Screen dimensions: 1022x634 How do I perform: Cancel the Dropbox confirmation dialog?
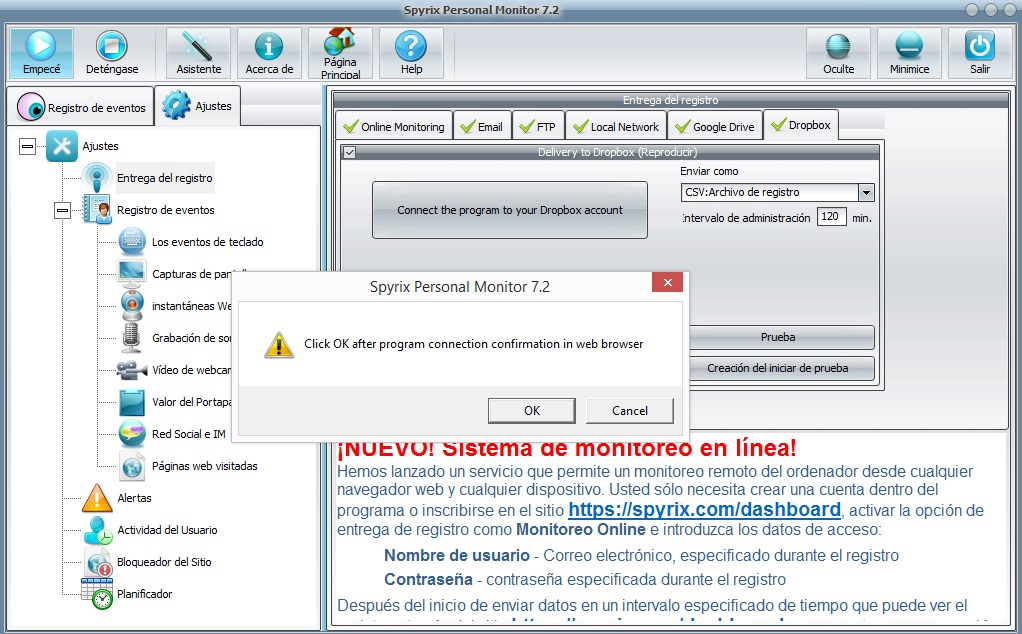click(x=630, y=411)
